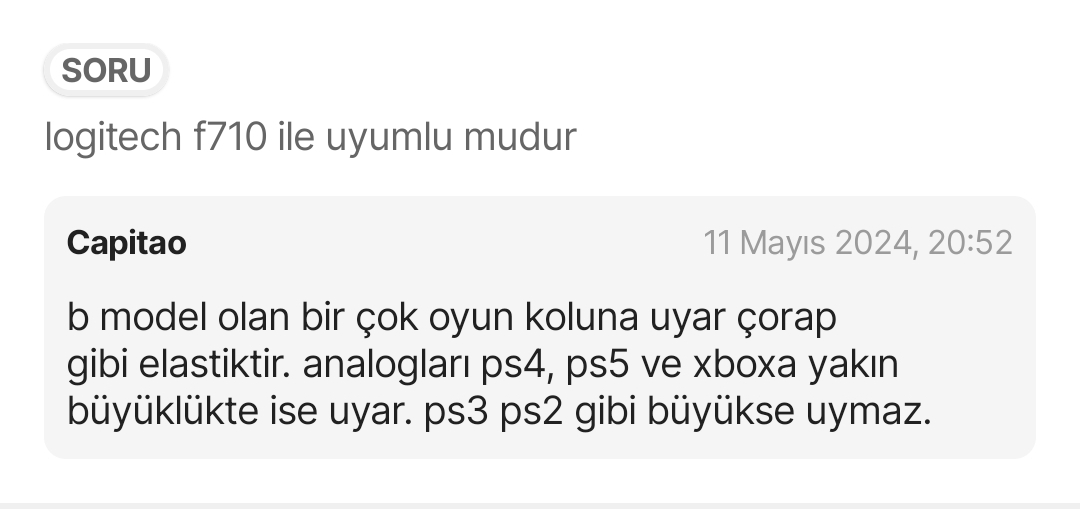Click 'f710' in the question text
1080x511 pixels.
pos(229,136)
